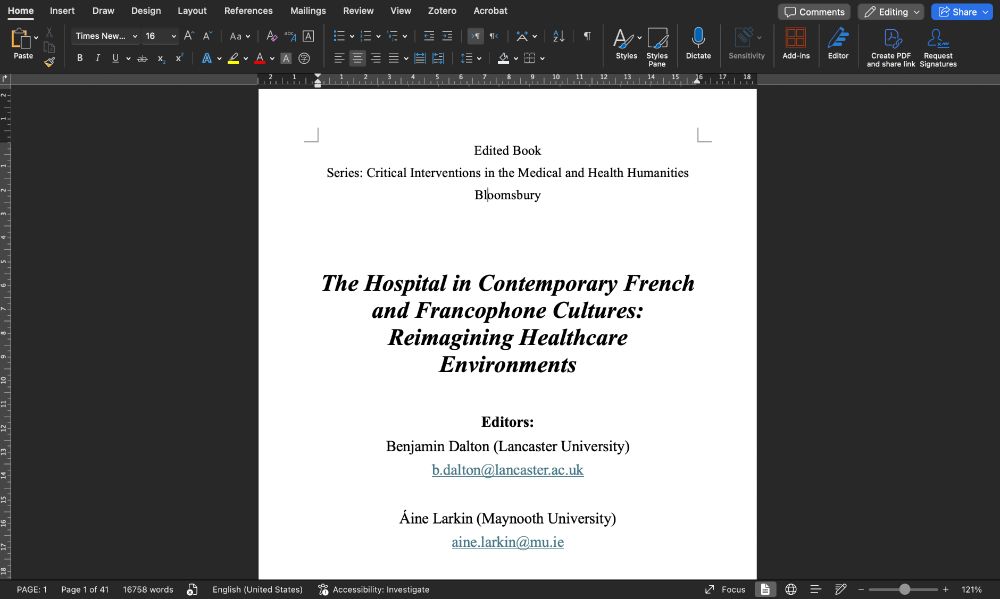Open the font name dropdown

coord(135,36)
